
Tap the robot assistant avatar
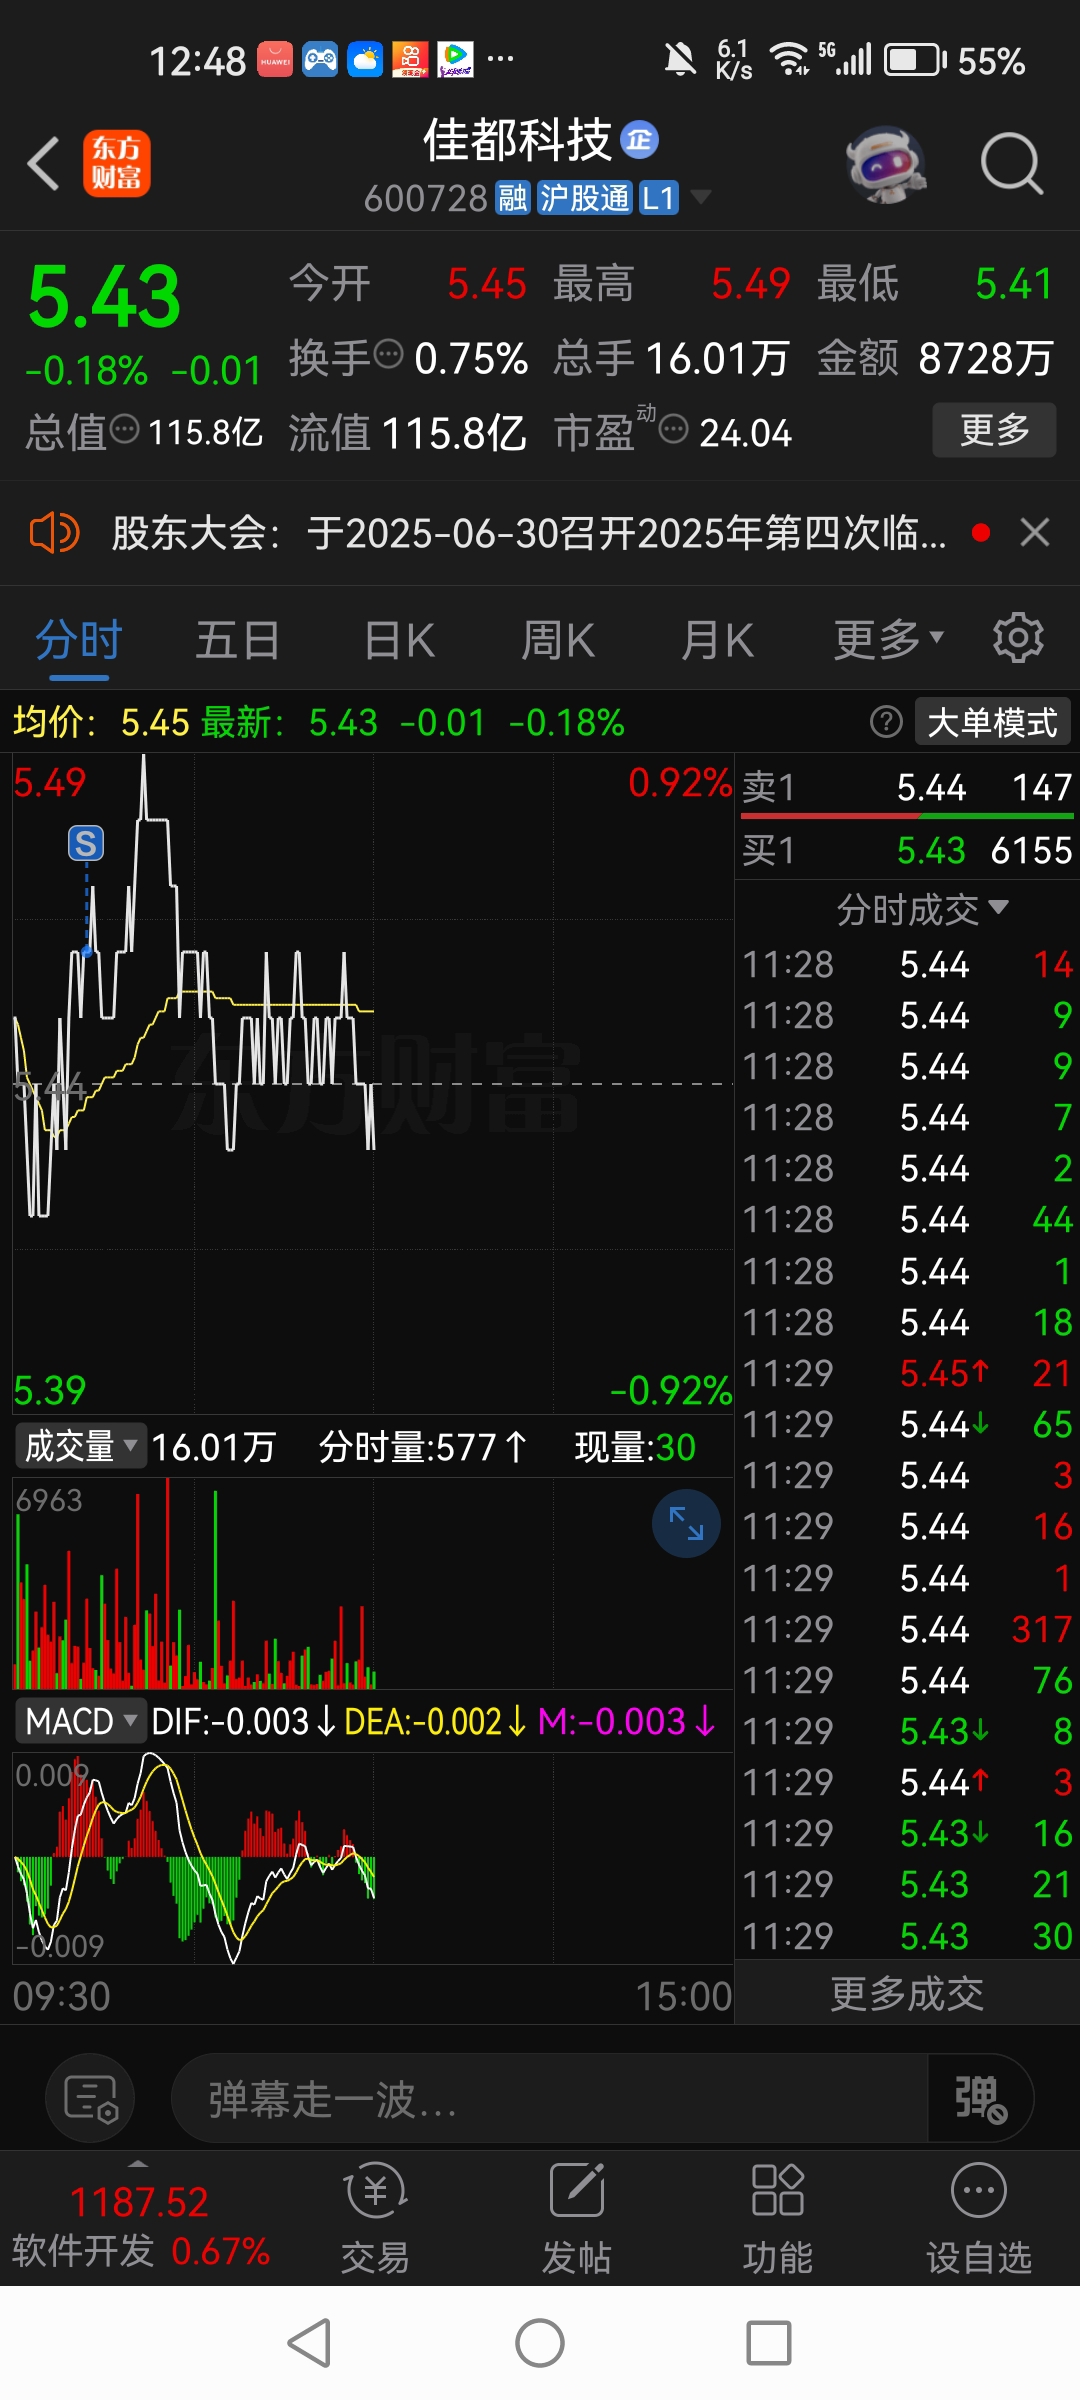click(x=886, y=163)
